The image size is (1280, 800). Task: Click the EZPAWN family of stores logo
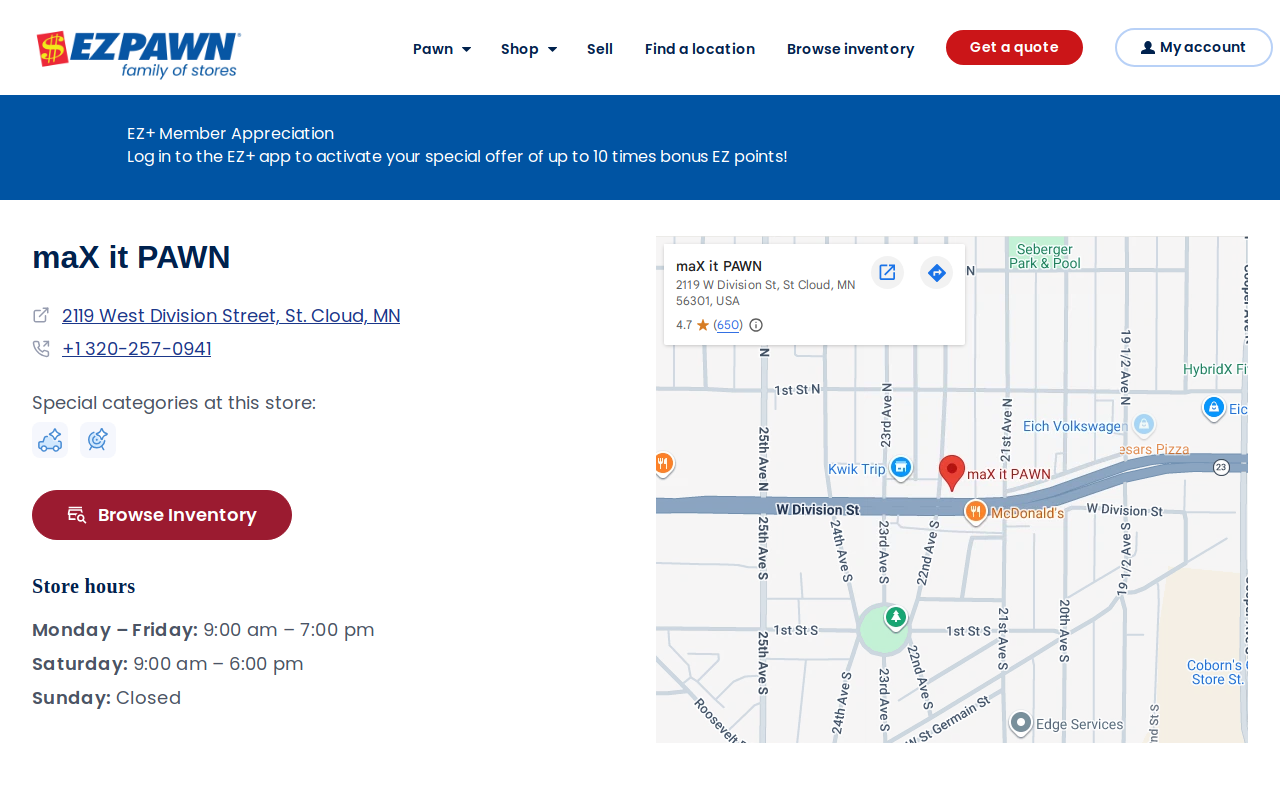coord(139,54)
